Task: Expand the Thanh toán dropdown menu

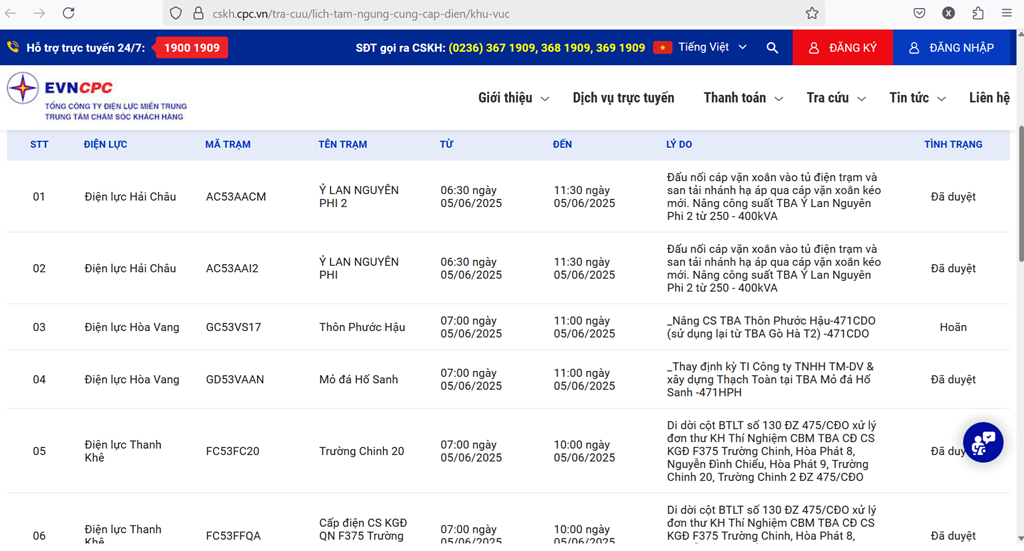Action: pyautogui.click(x=742, y=98)
